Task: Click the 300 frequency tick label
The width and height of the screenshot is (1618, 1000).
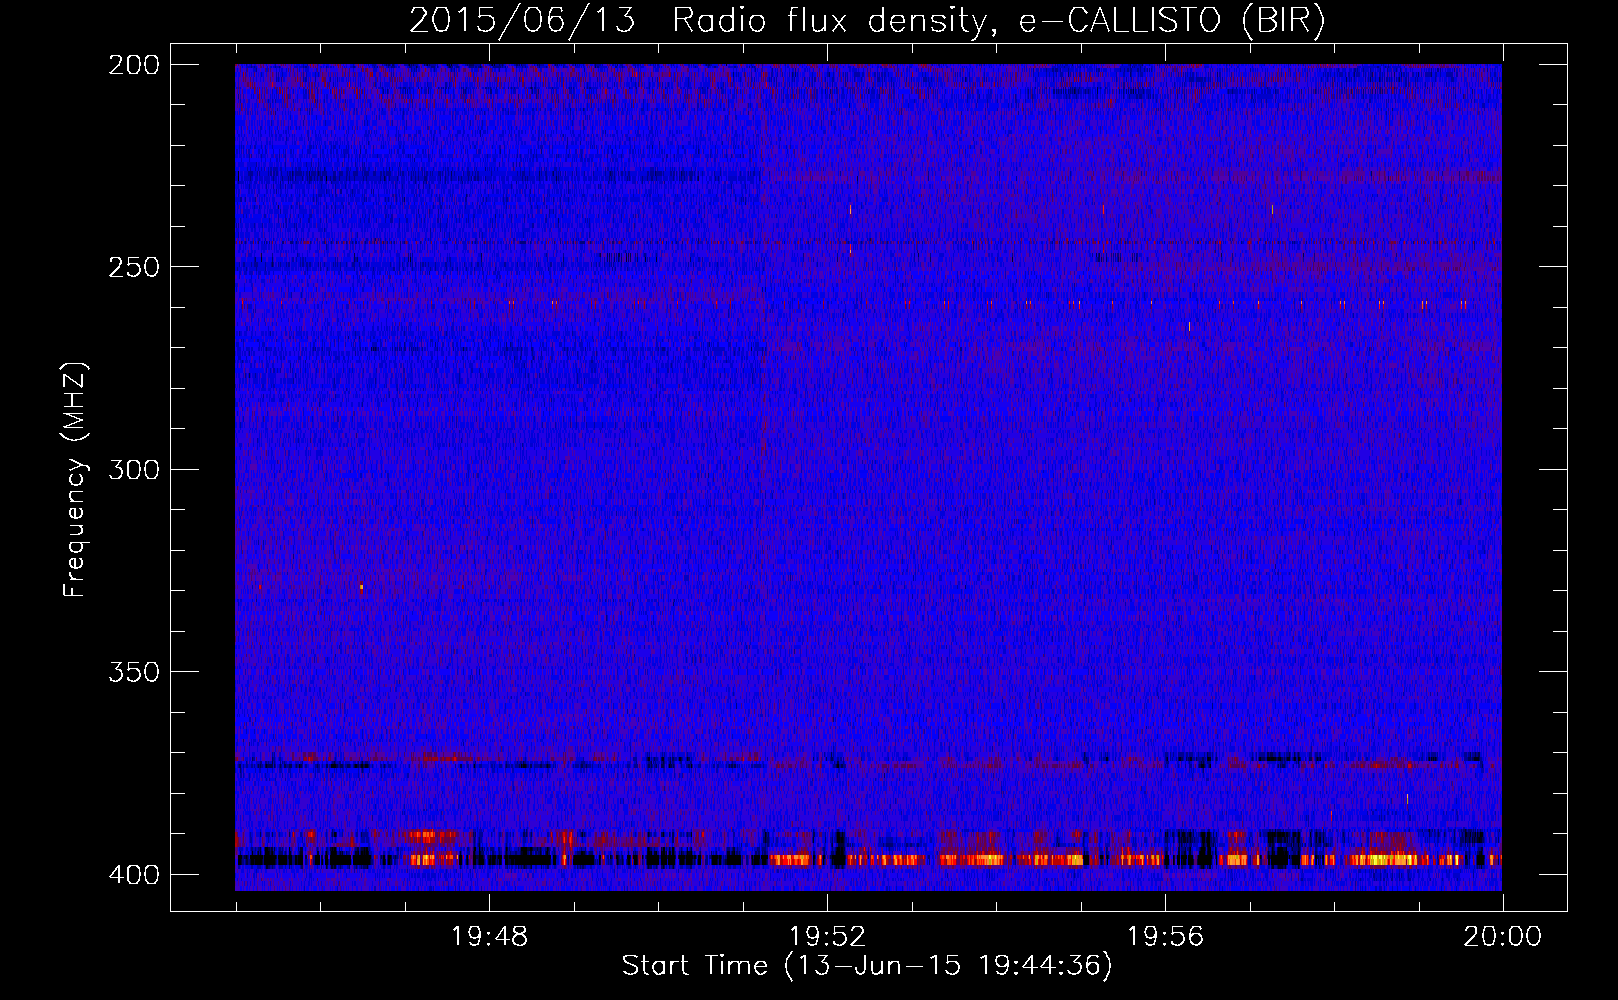Action: (133, 469)
